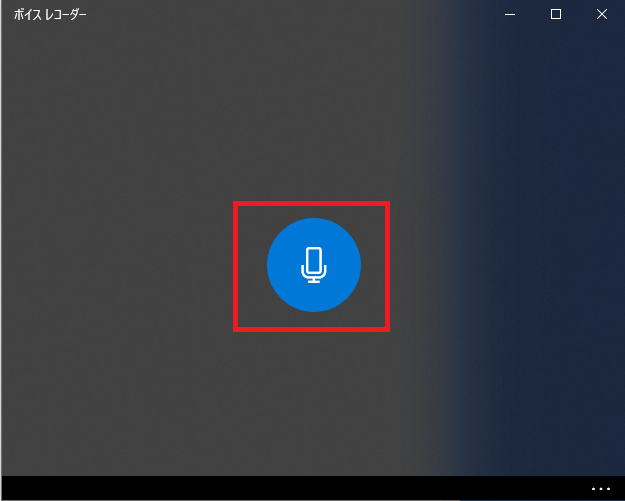
Task: Show the See more ellipsis menu
Action: [x=601, y=489]
